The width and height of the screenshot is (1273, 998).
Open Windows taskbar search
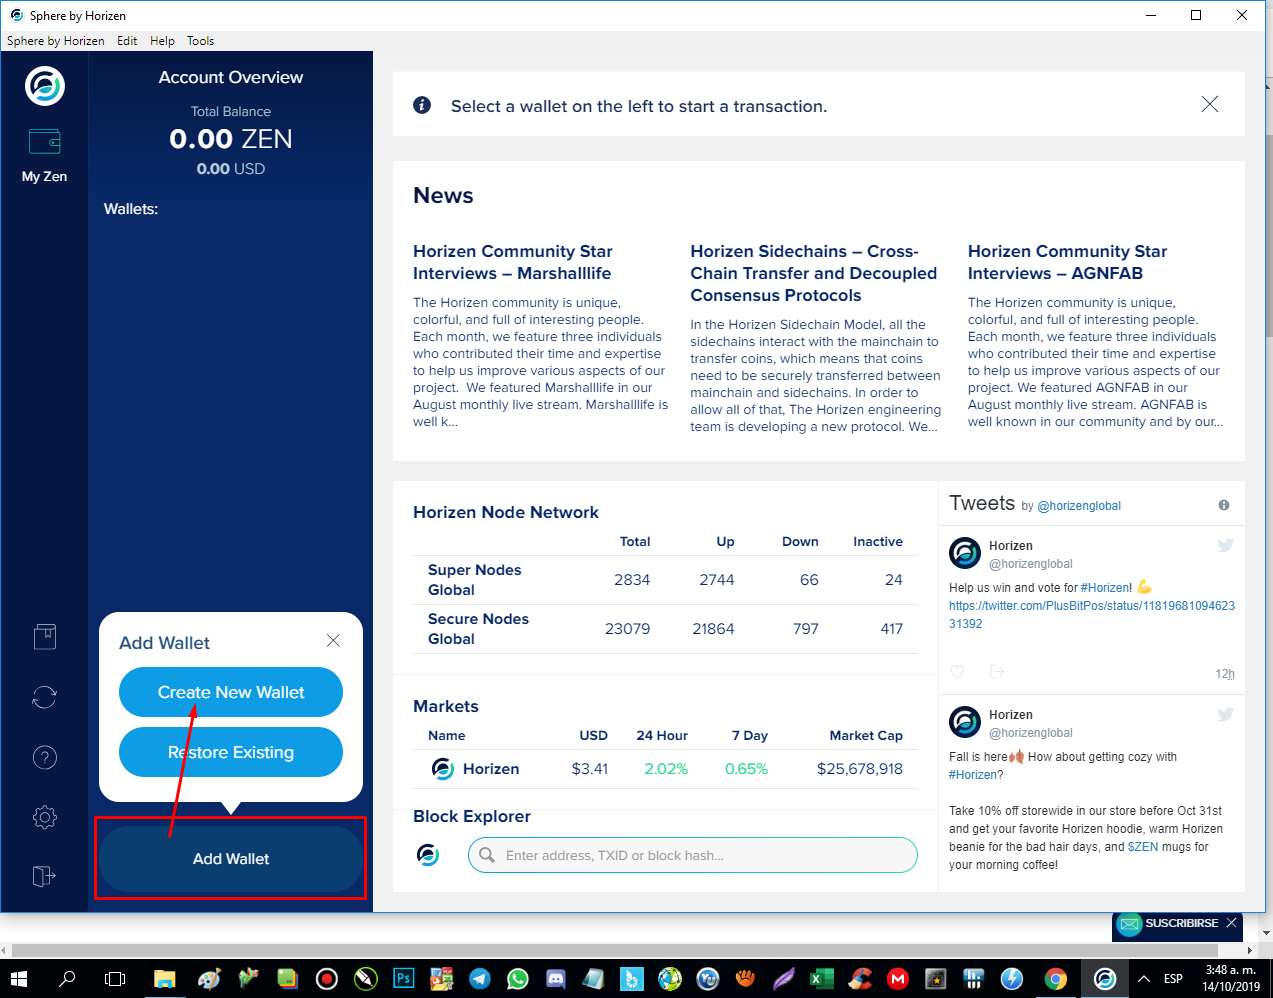[x=67, y=978]
